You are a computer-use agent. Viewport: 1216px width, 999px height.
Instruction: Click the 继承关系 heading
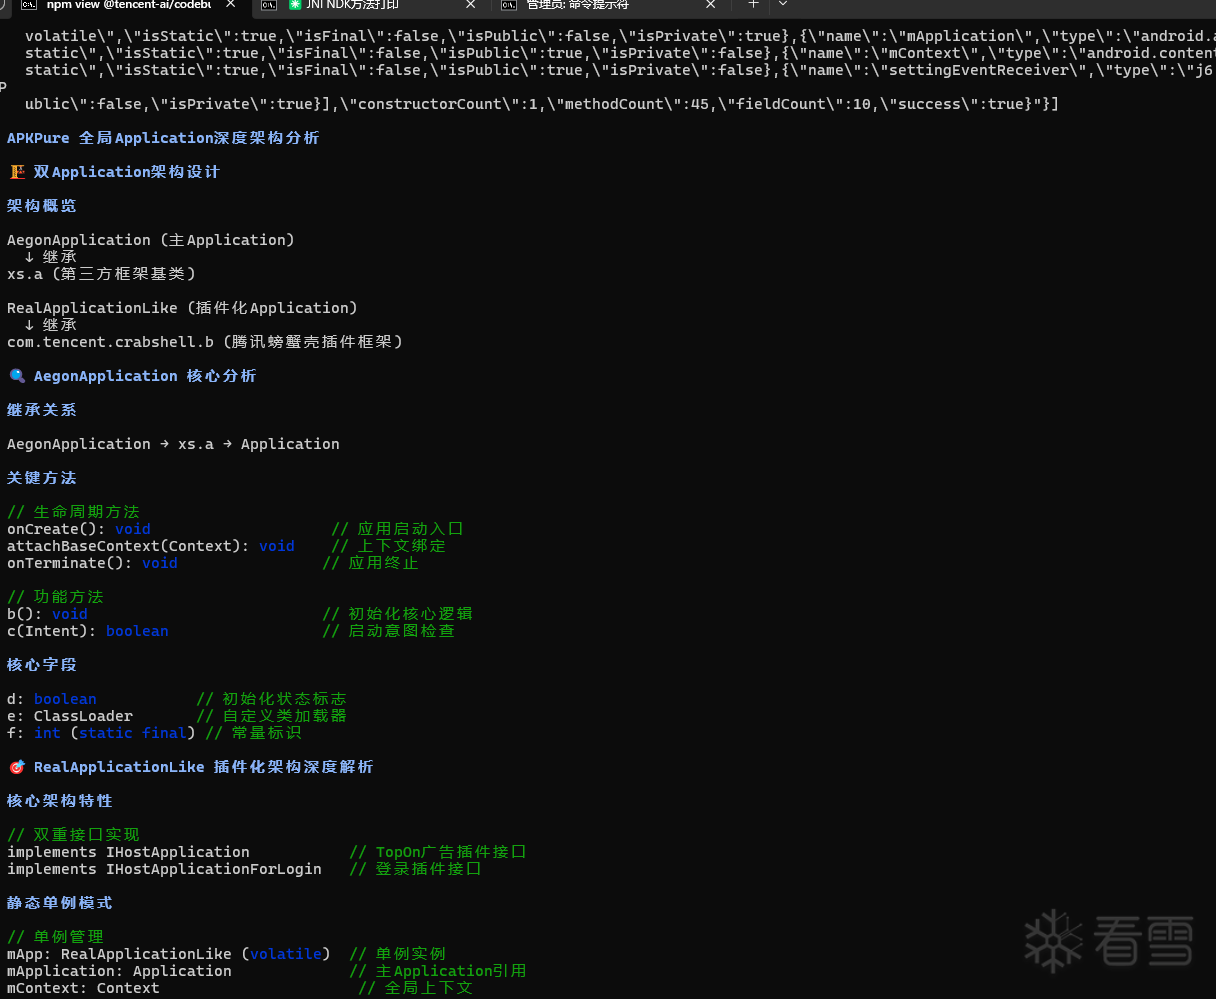pyautogui.click(x=42, y=410)
